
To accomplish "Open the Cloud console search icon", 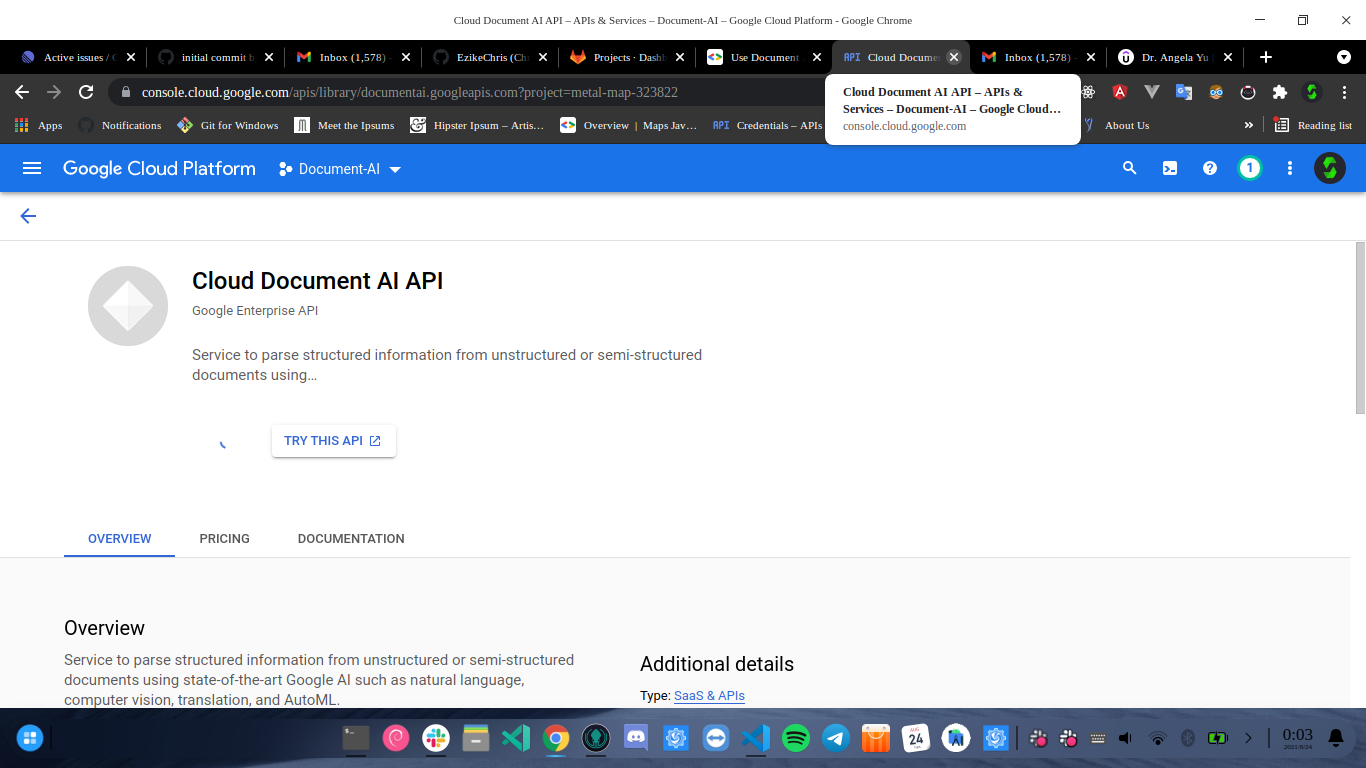I will [x=1130, y=168].
